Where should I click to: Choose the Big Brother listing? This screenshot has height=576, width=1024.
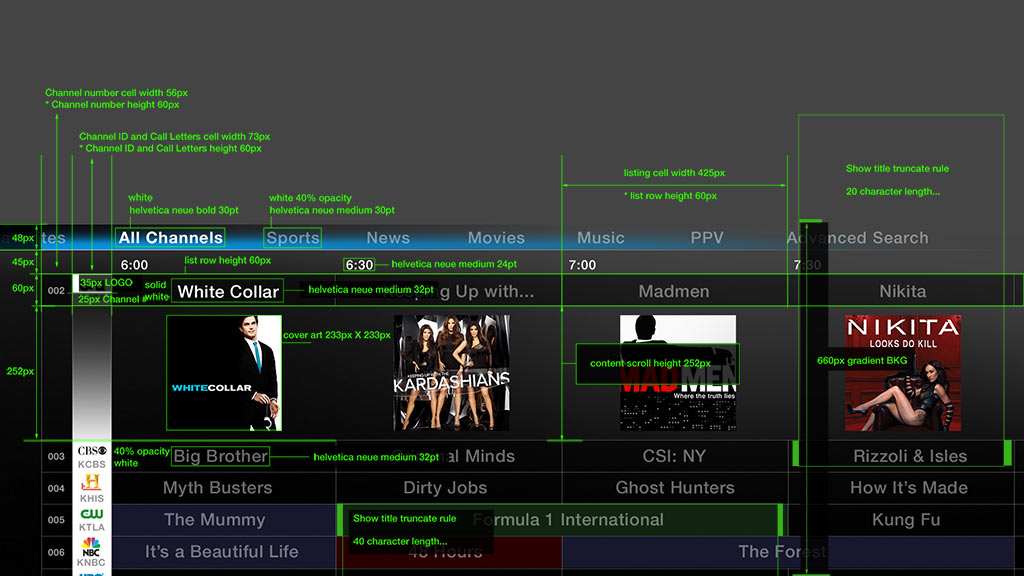223,456
